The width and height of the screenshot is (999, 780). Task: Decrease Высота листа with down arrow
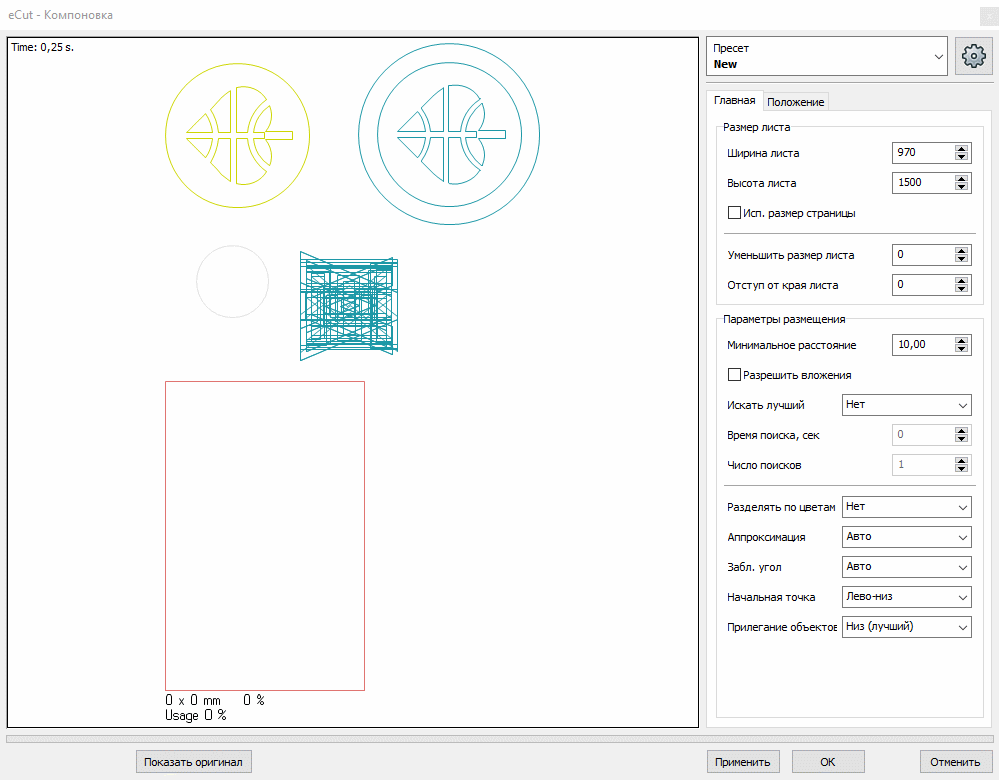961,187
